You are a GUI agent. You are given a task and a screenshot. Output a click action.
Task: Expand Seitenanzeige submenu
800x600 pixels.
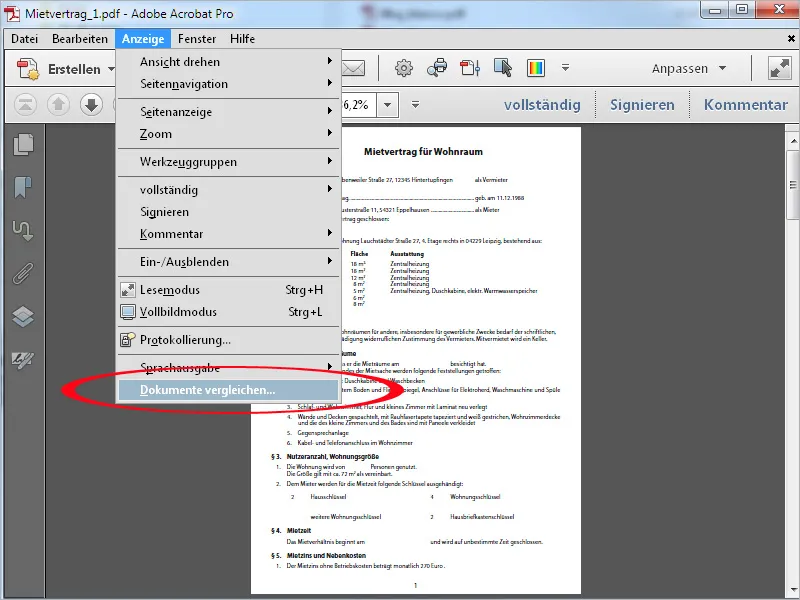point(229,112)
